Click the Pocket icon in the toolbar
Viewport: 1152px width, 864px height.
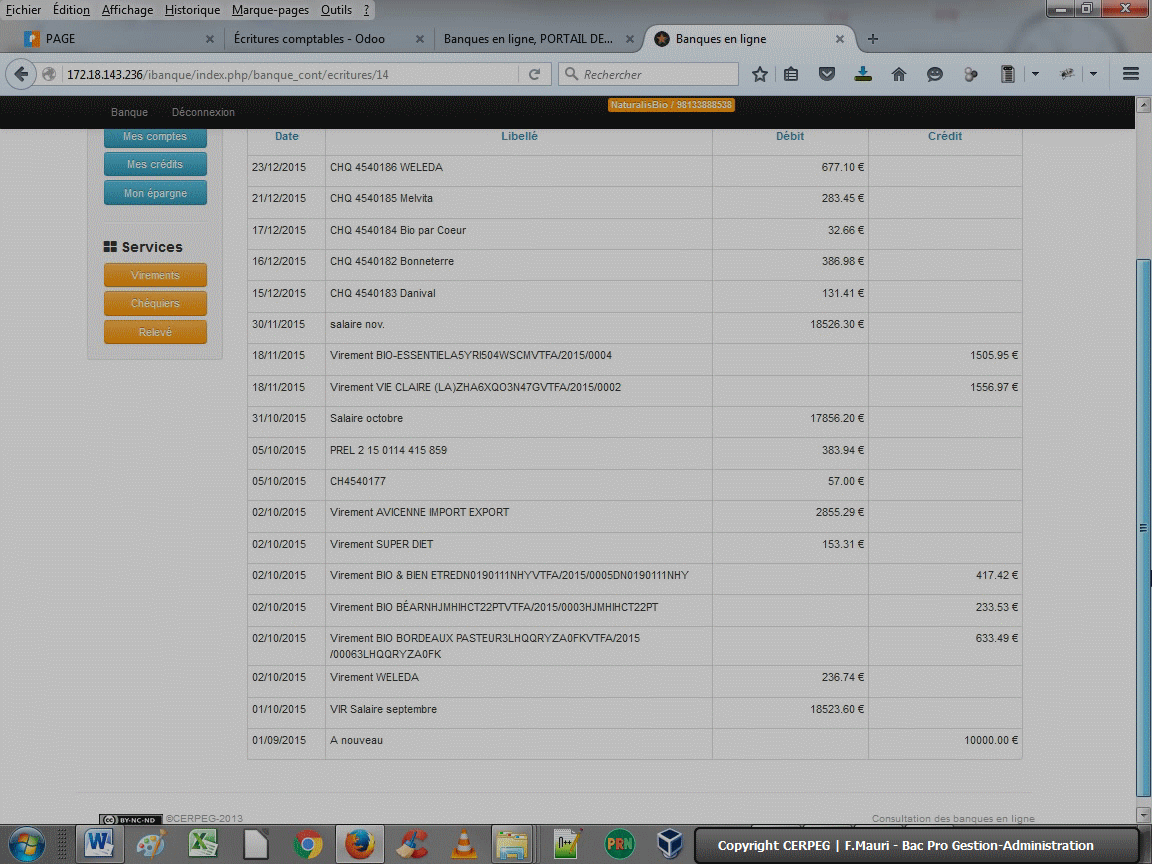(827, 74)
